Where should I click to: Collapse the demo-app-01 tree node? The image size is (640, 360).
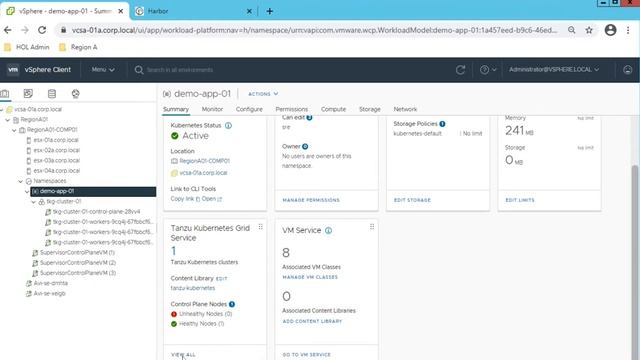point(27,191)
